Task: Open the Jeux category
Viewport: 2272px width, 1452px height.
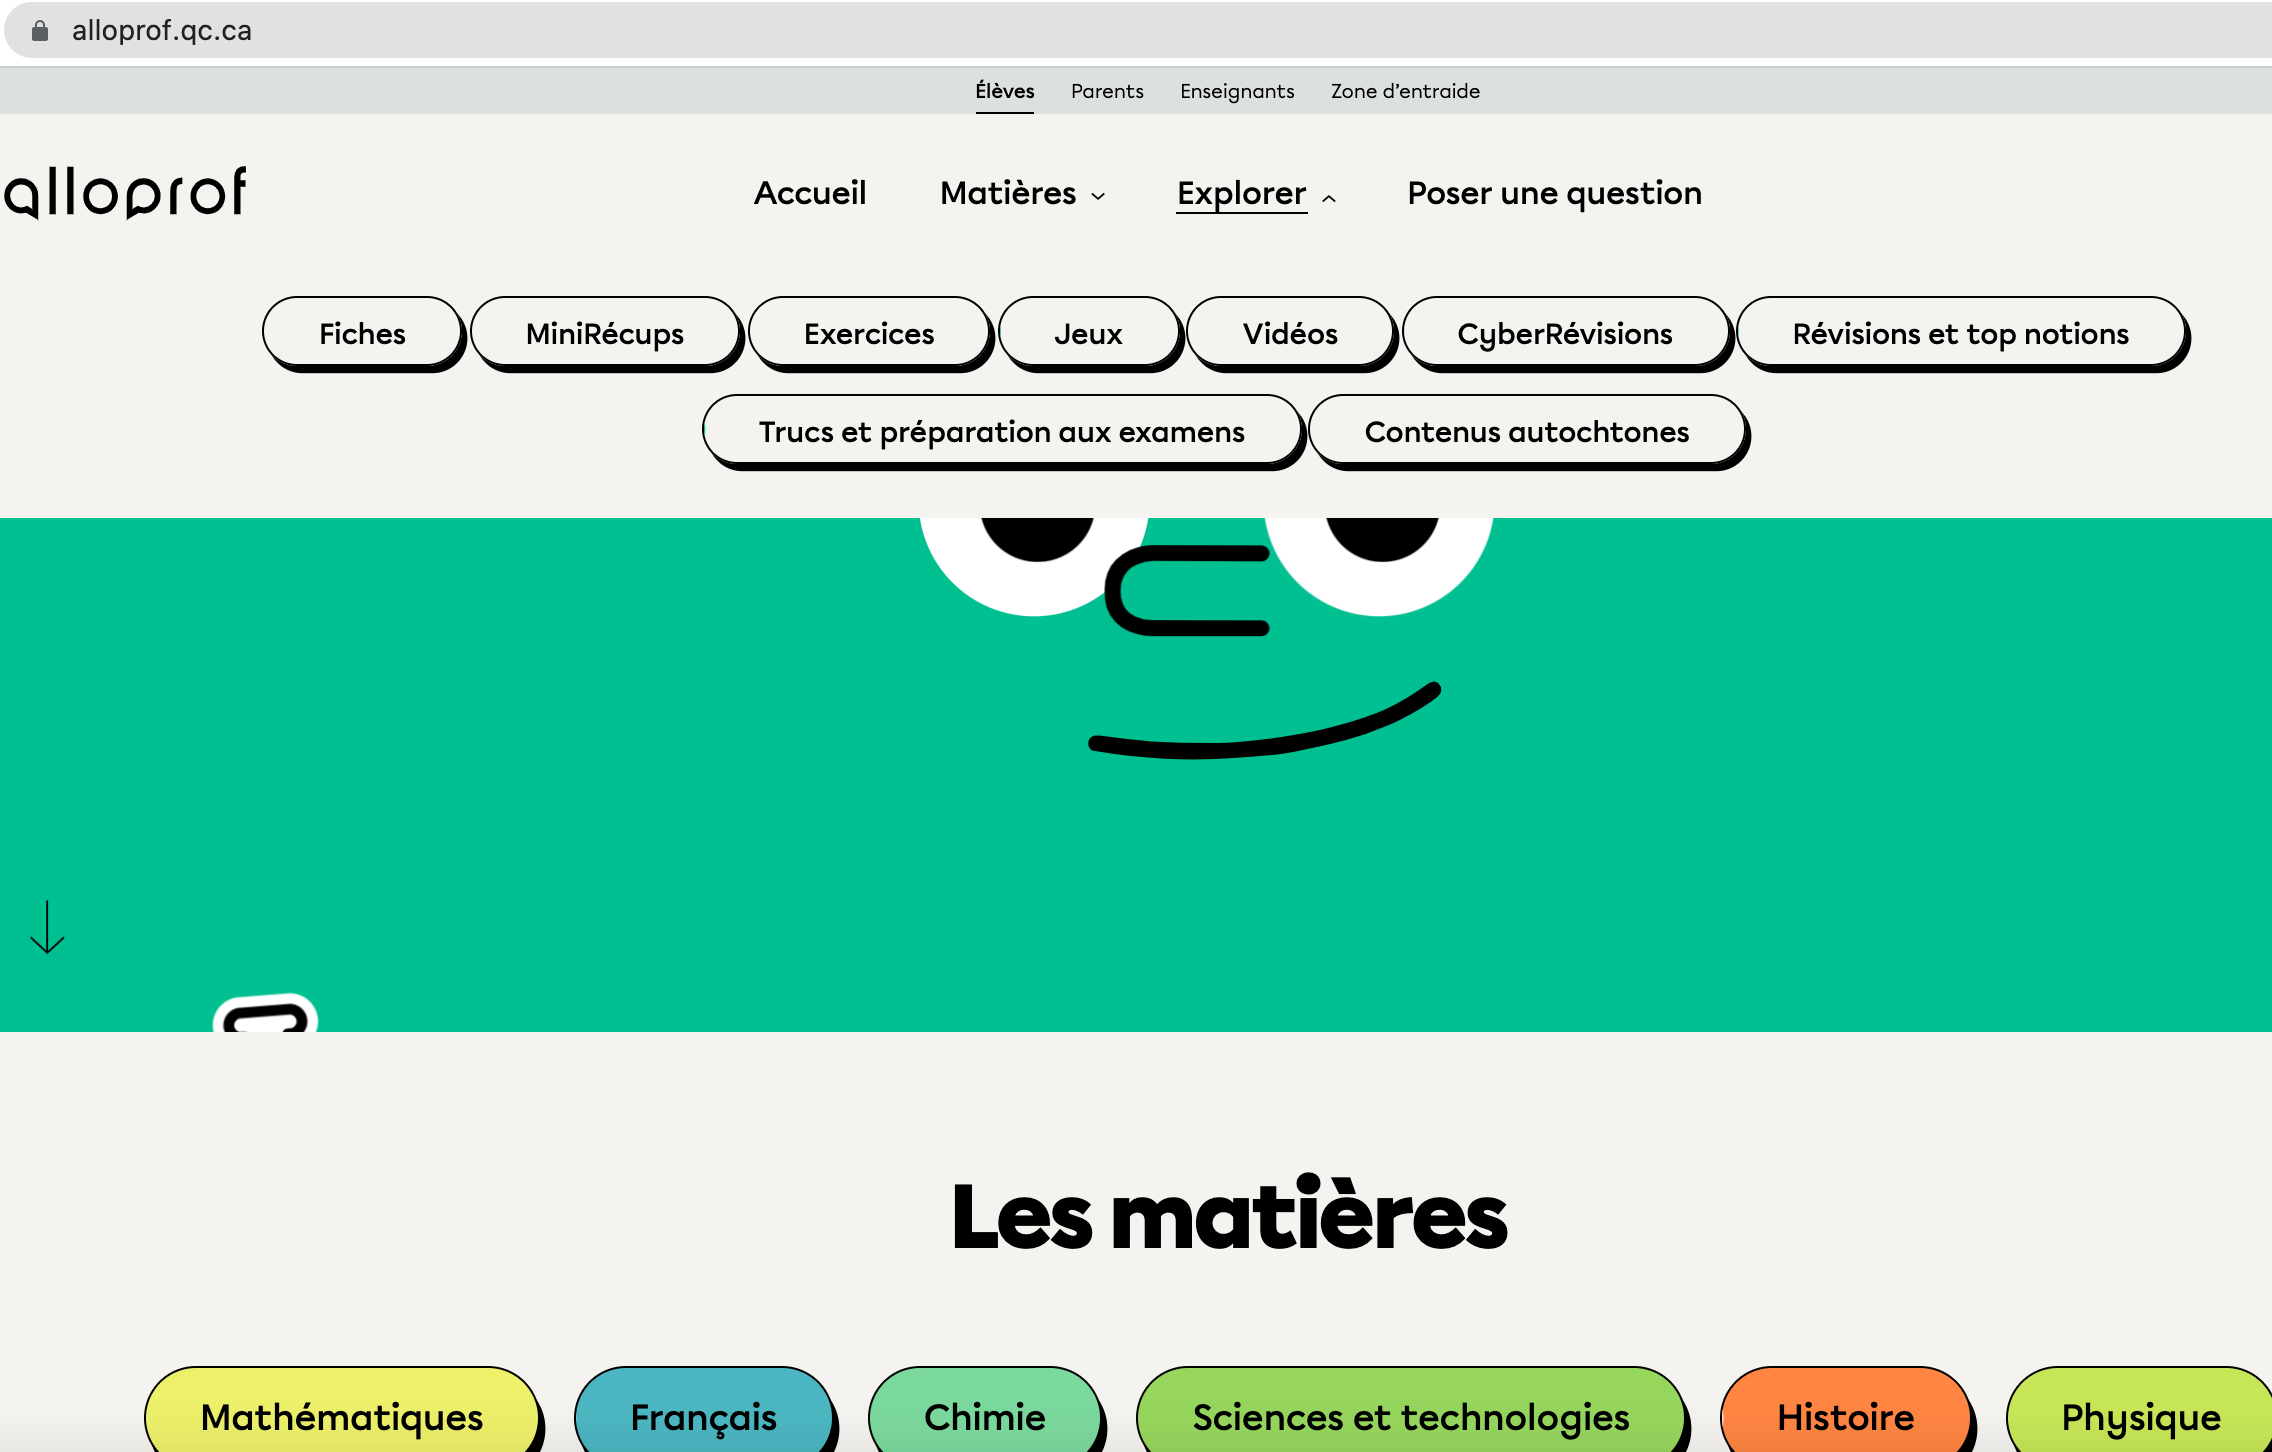Action: 1088,333
